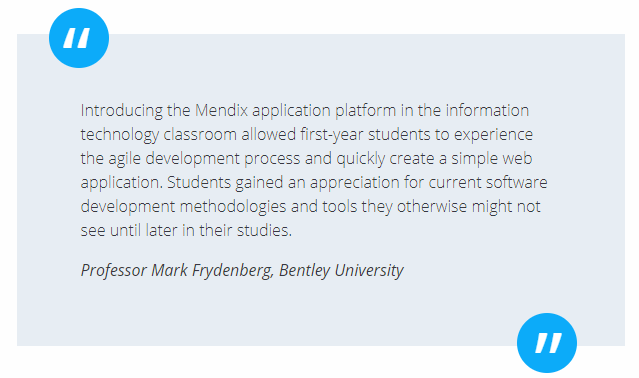Click the words "development methodologies"

pos(183,207)
